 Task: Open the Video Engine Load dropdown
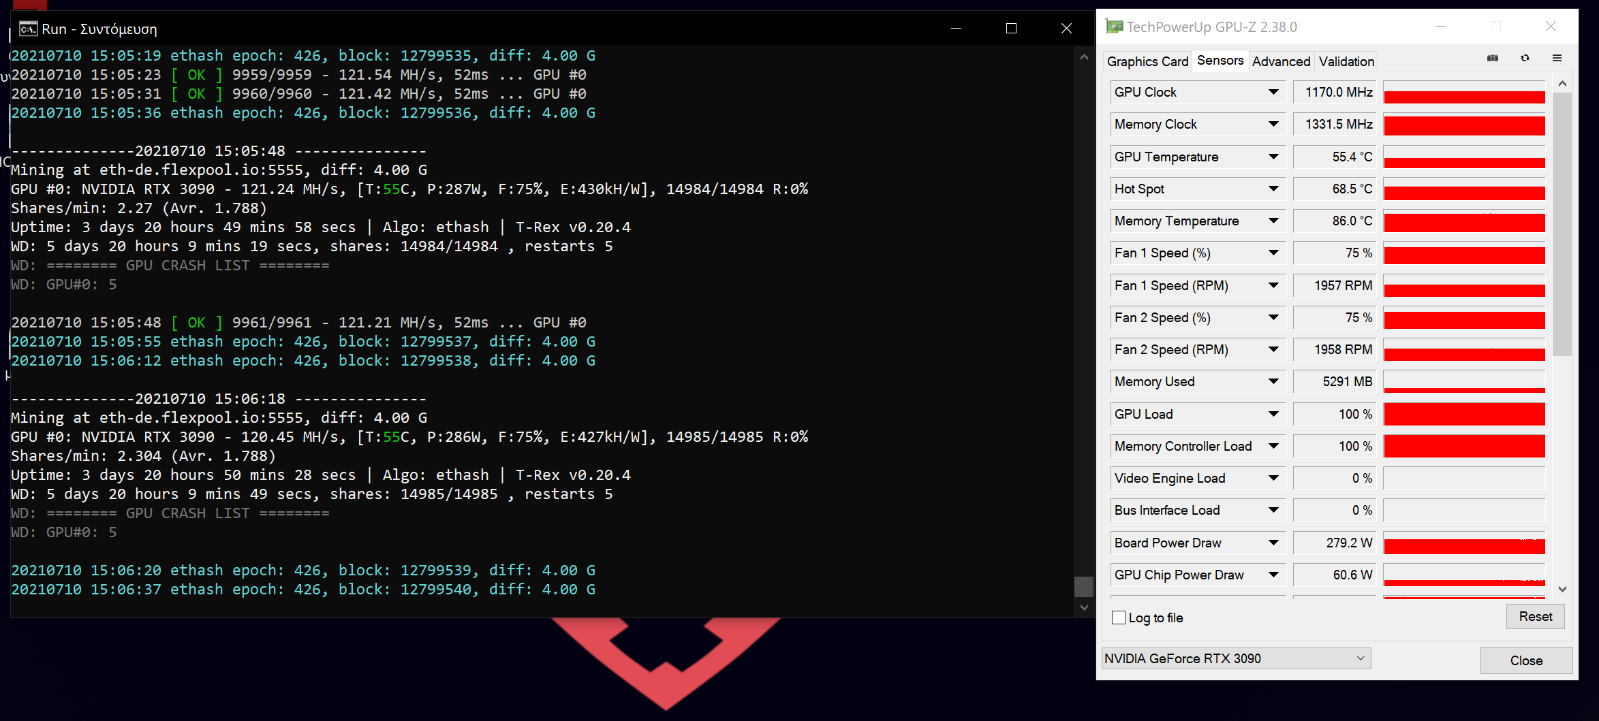point(1273,478)
